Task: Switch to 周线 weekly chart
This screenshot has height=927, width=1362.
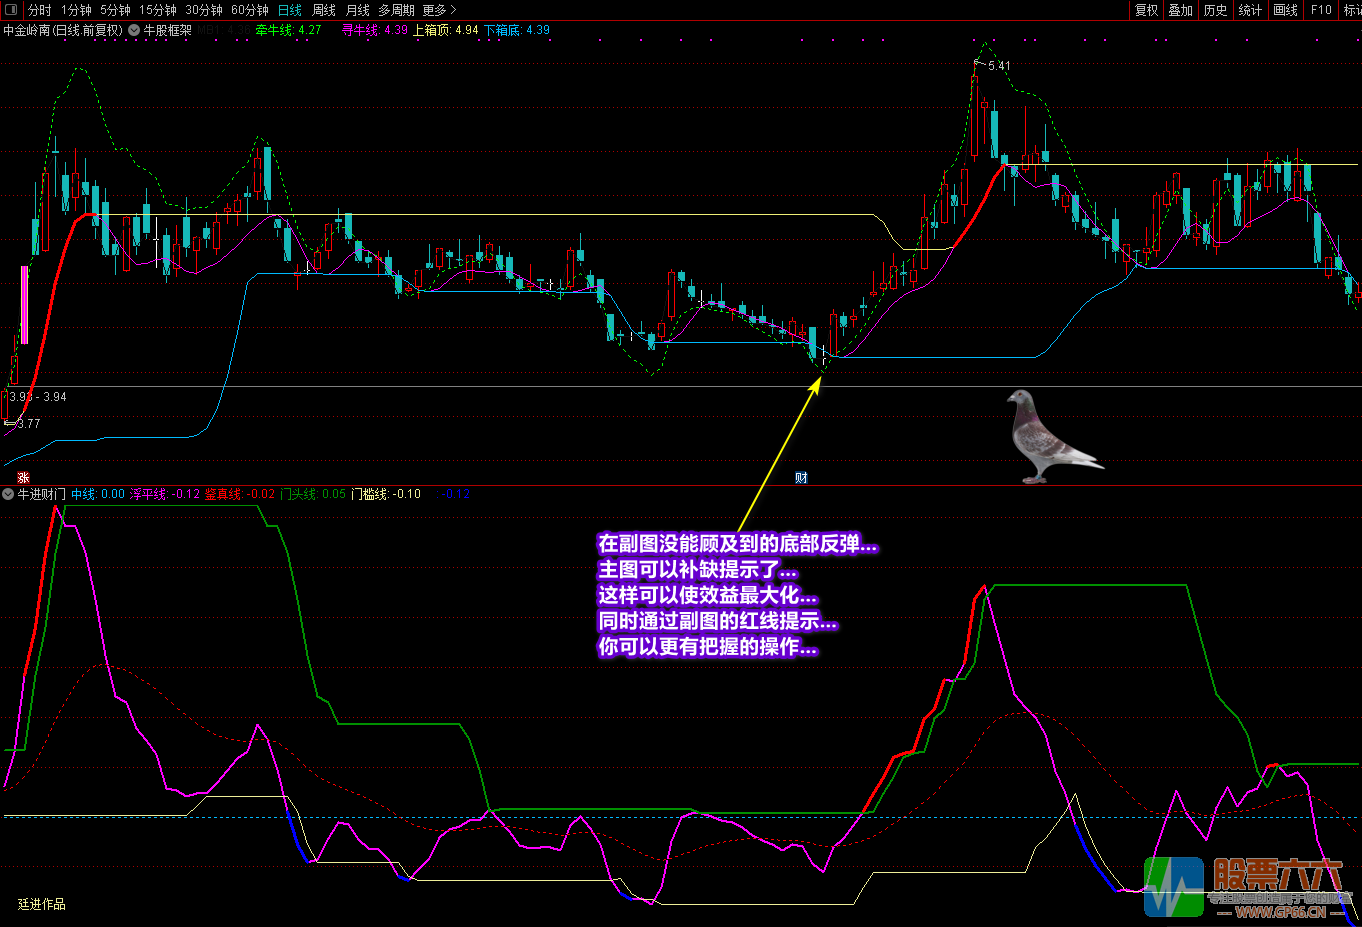Action: coord(324,10)
